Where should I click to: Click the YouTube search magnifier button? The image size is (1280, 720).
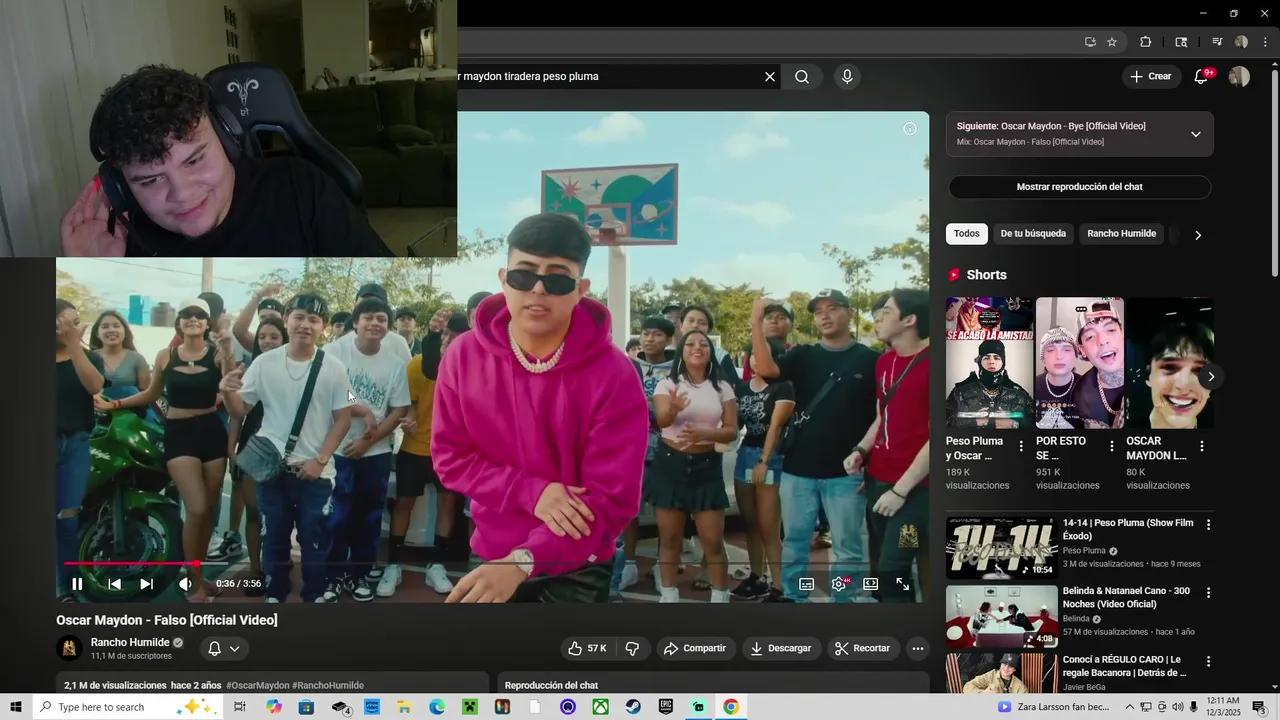(802, 77)
